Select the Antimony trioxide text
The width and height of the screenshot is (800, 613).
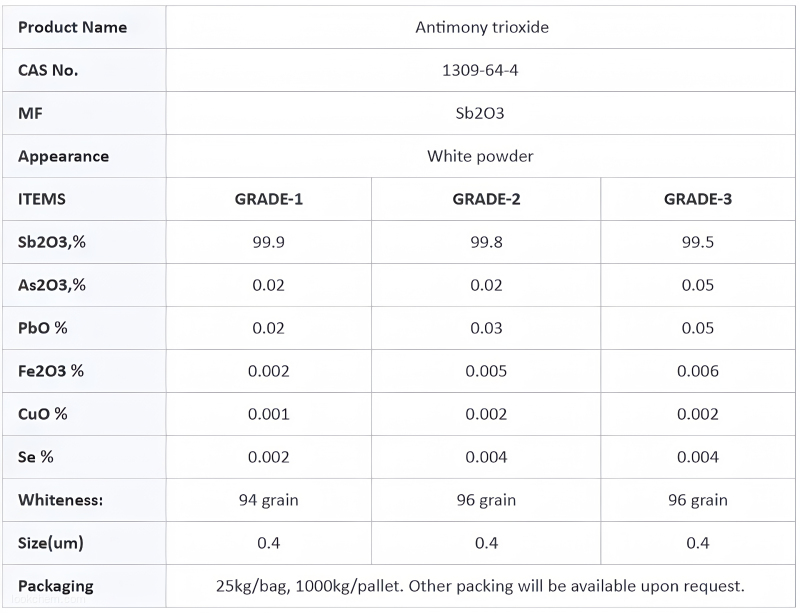pyautogui.click(x=482, y=27)
